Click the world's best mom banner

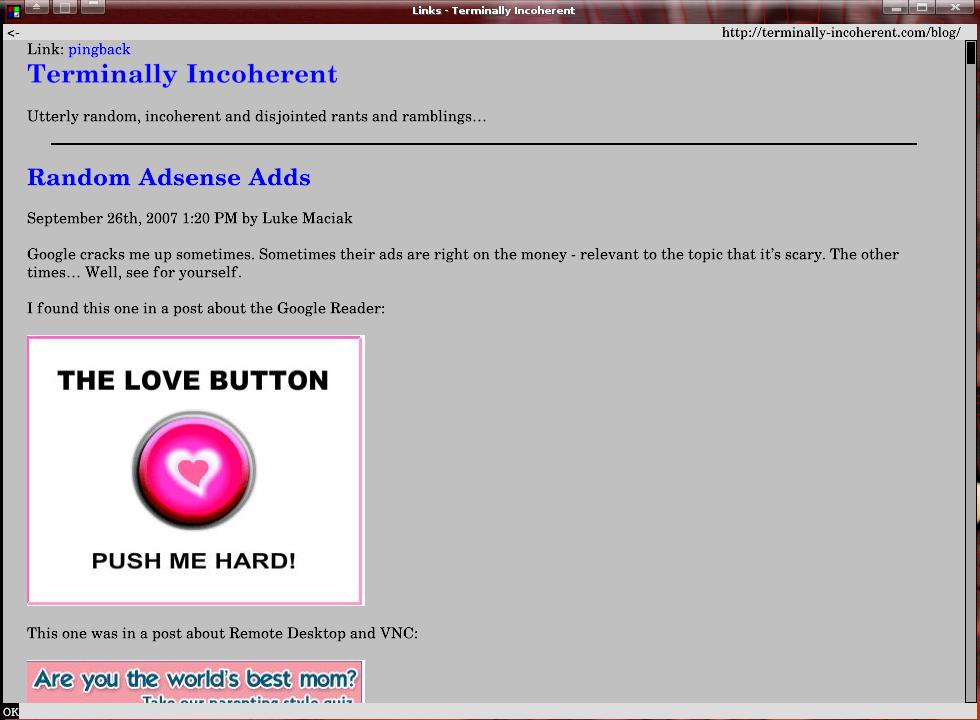(195, 682)
